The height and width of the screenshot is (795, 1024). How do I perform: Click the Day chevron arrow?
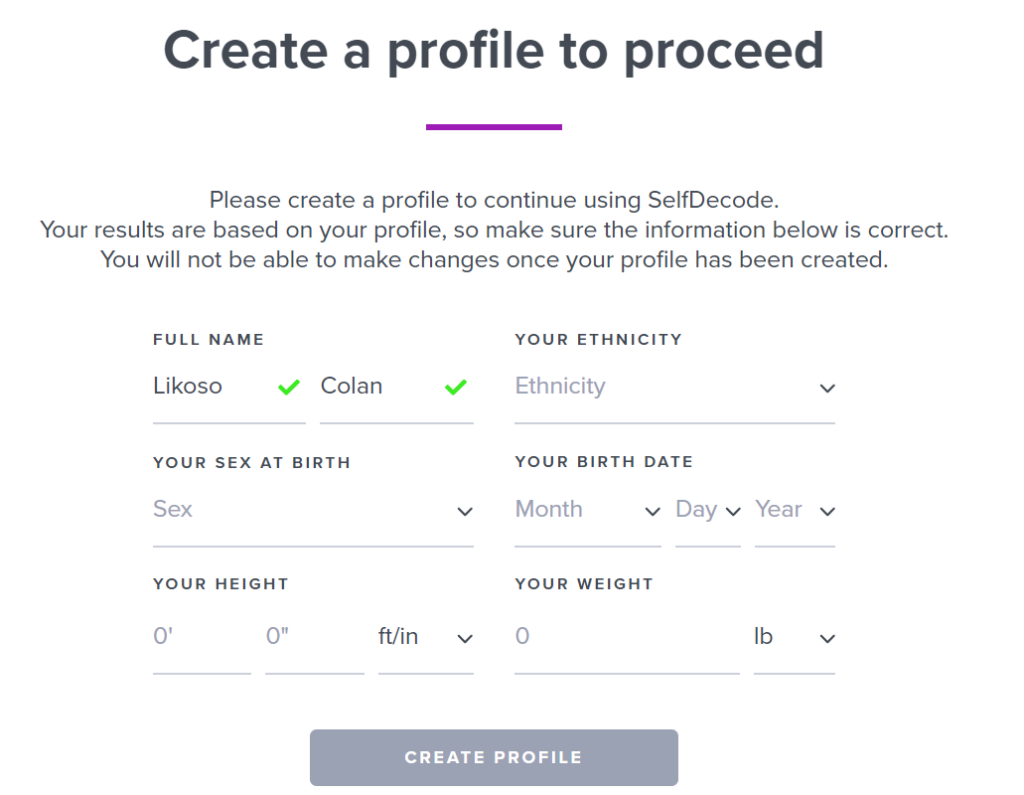coord(733,511)
